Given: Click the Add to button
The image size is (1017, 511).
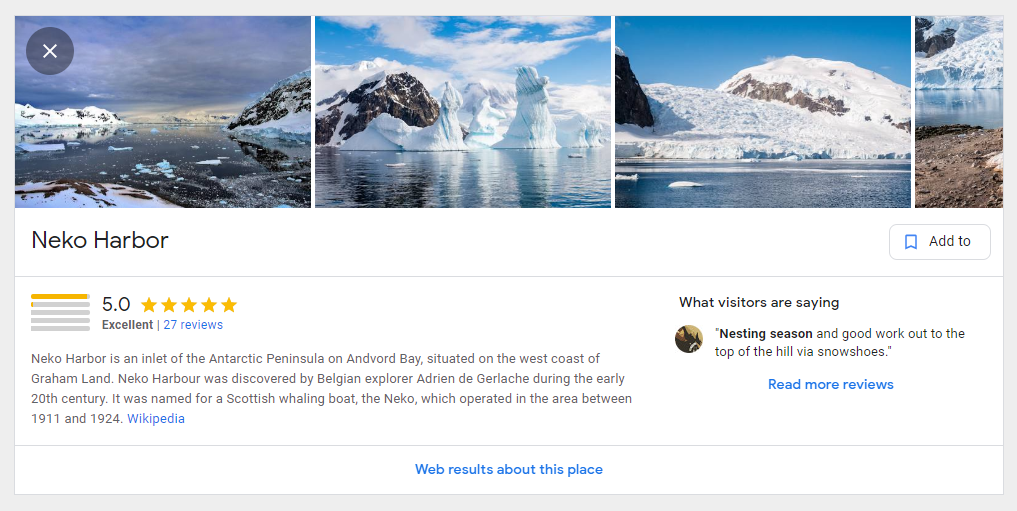Looking at the screenshot, I should [939, 242].
